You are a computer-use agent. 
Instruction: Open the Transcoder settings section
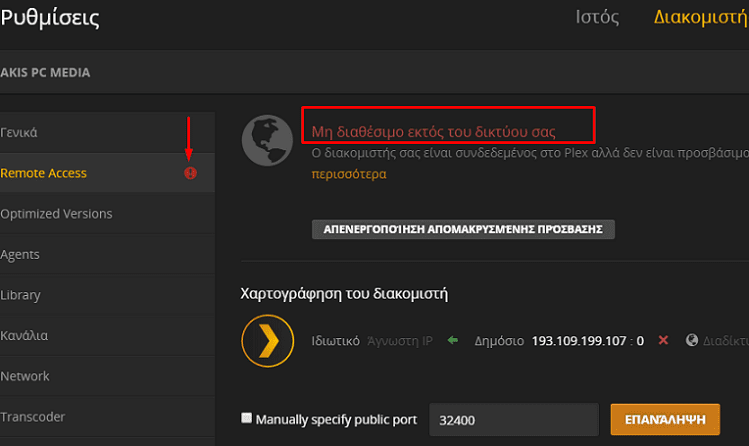tap(107, 416)
